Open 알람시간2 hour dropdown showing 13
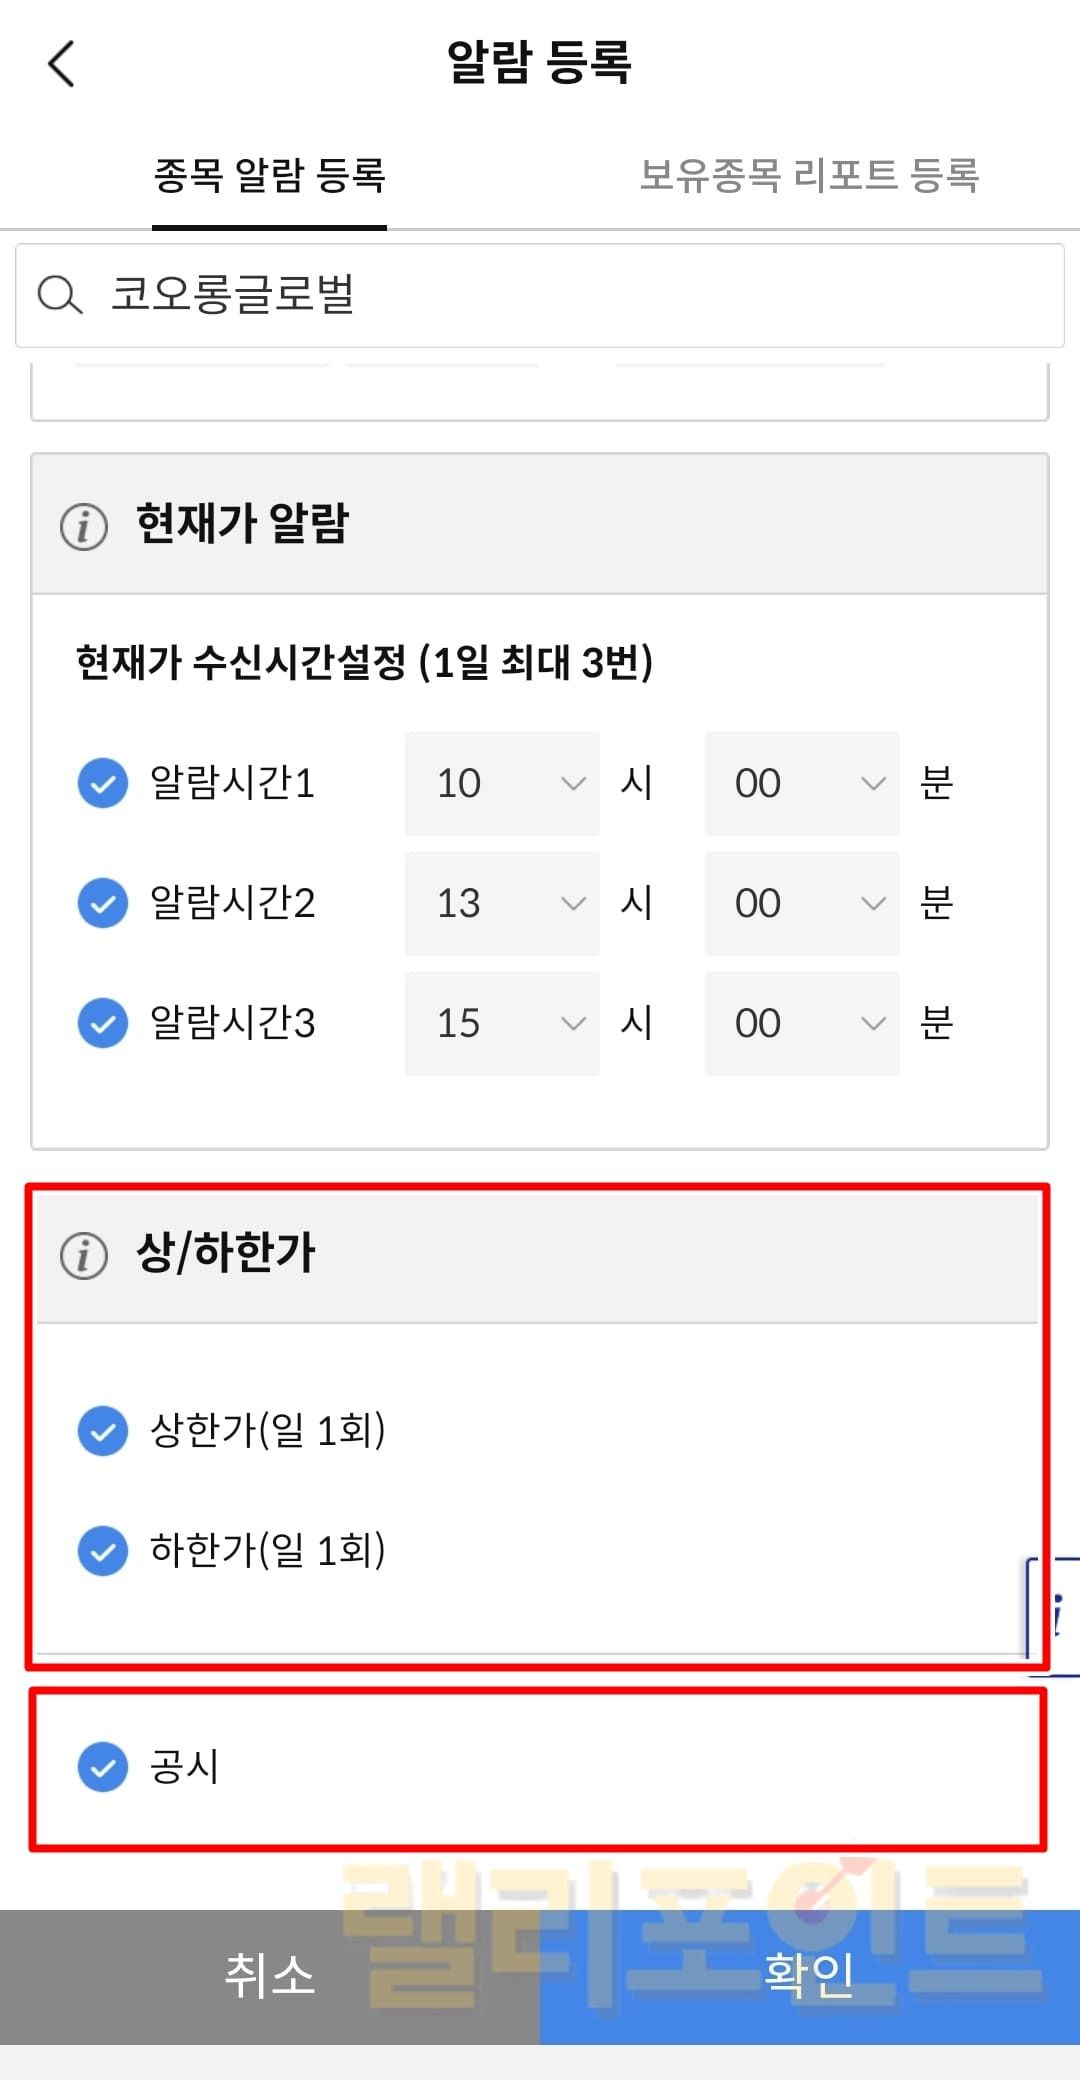Screen dimensions: 1080x2080 coord(502,903)
